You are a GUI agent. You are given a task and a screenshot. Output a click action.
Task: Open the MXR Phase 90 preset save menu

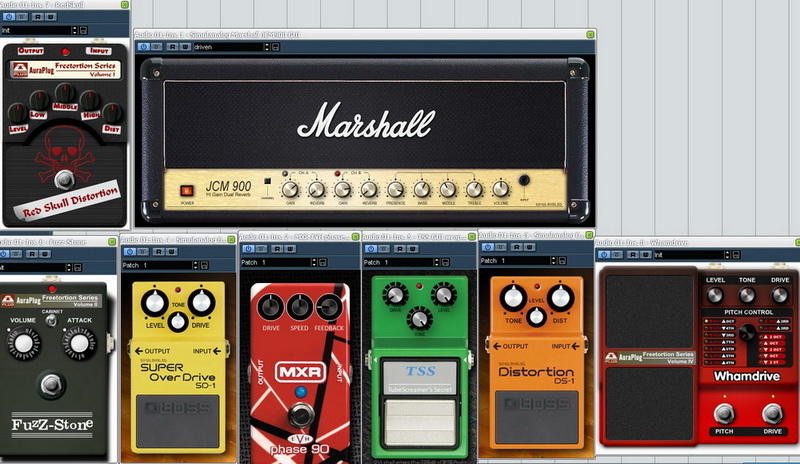pos(322,262)
